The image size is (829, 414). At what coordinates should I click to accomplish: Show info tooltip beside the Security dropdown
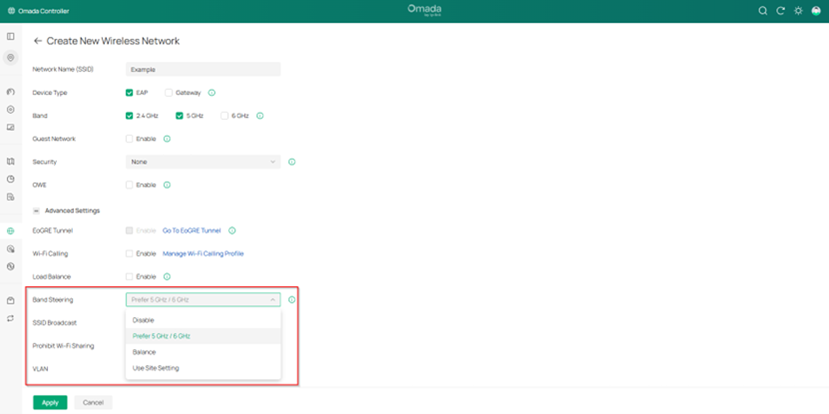tap(291, 162)
